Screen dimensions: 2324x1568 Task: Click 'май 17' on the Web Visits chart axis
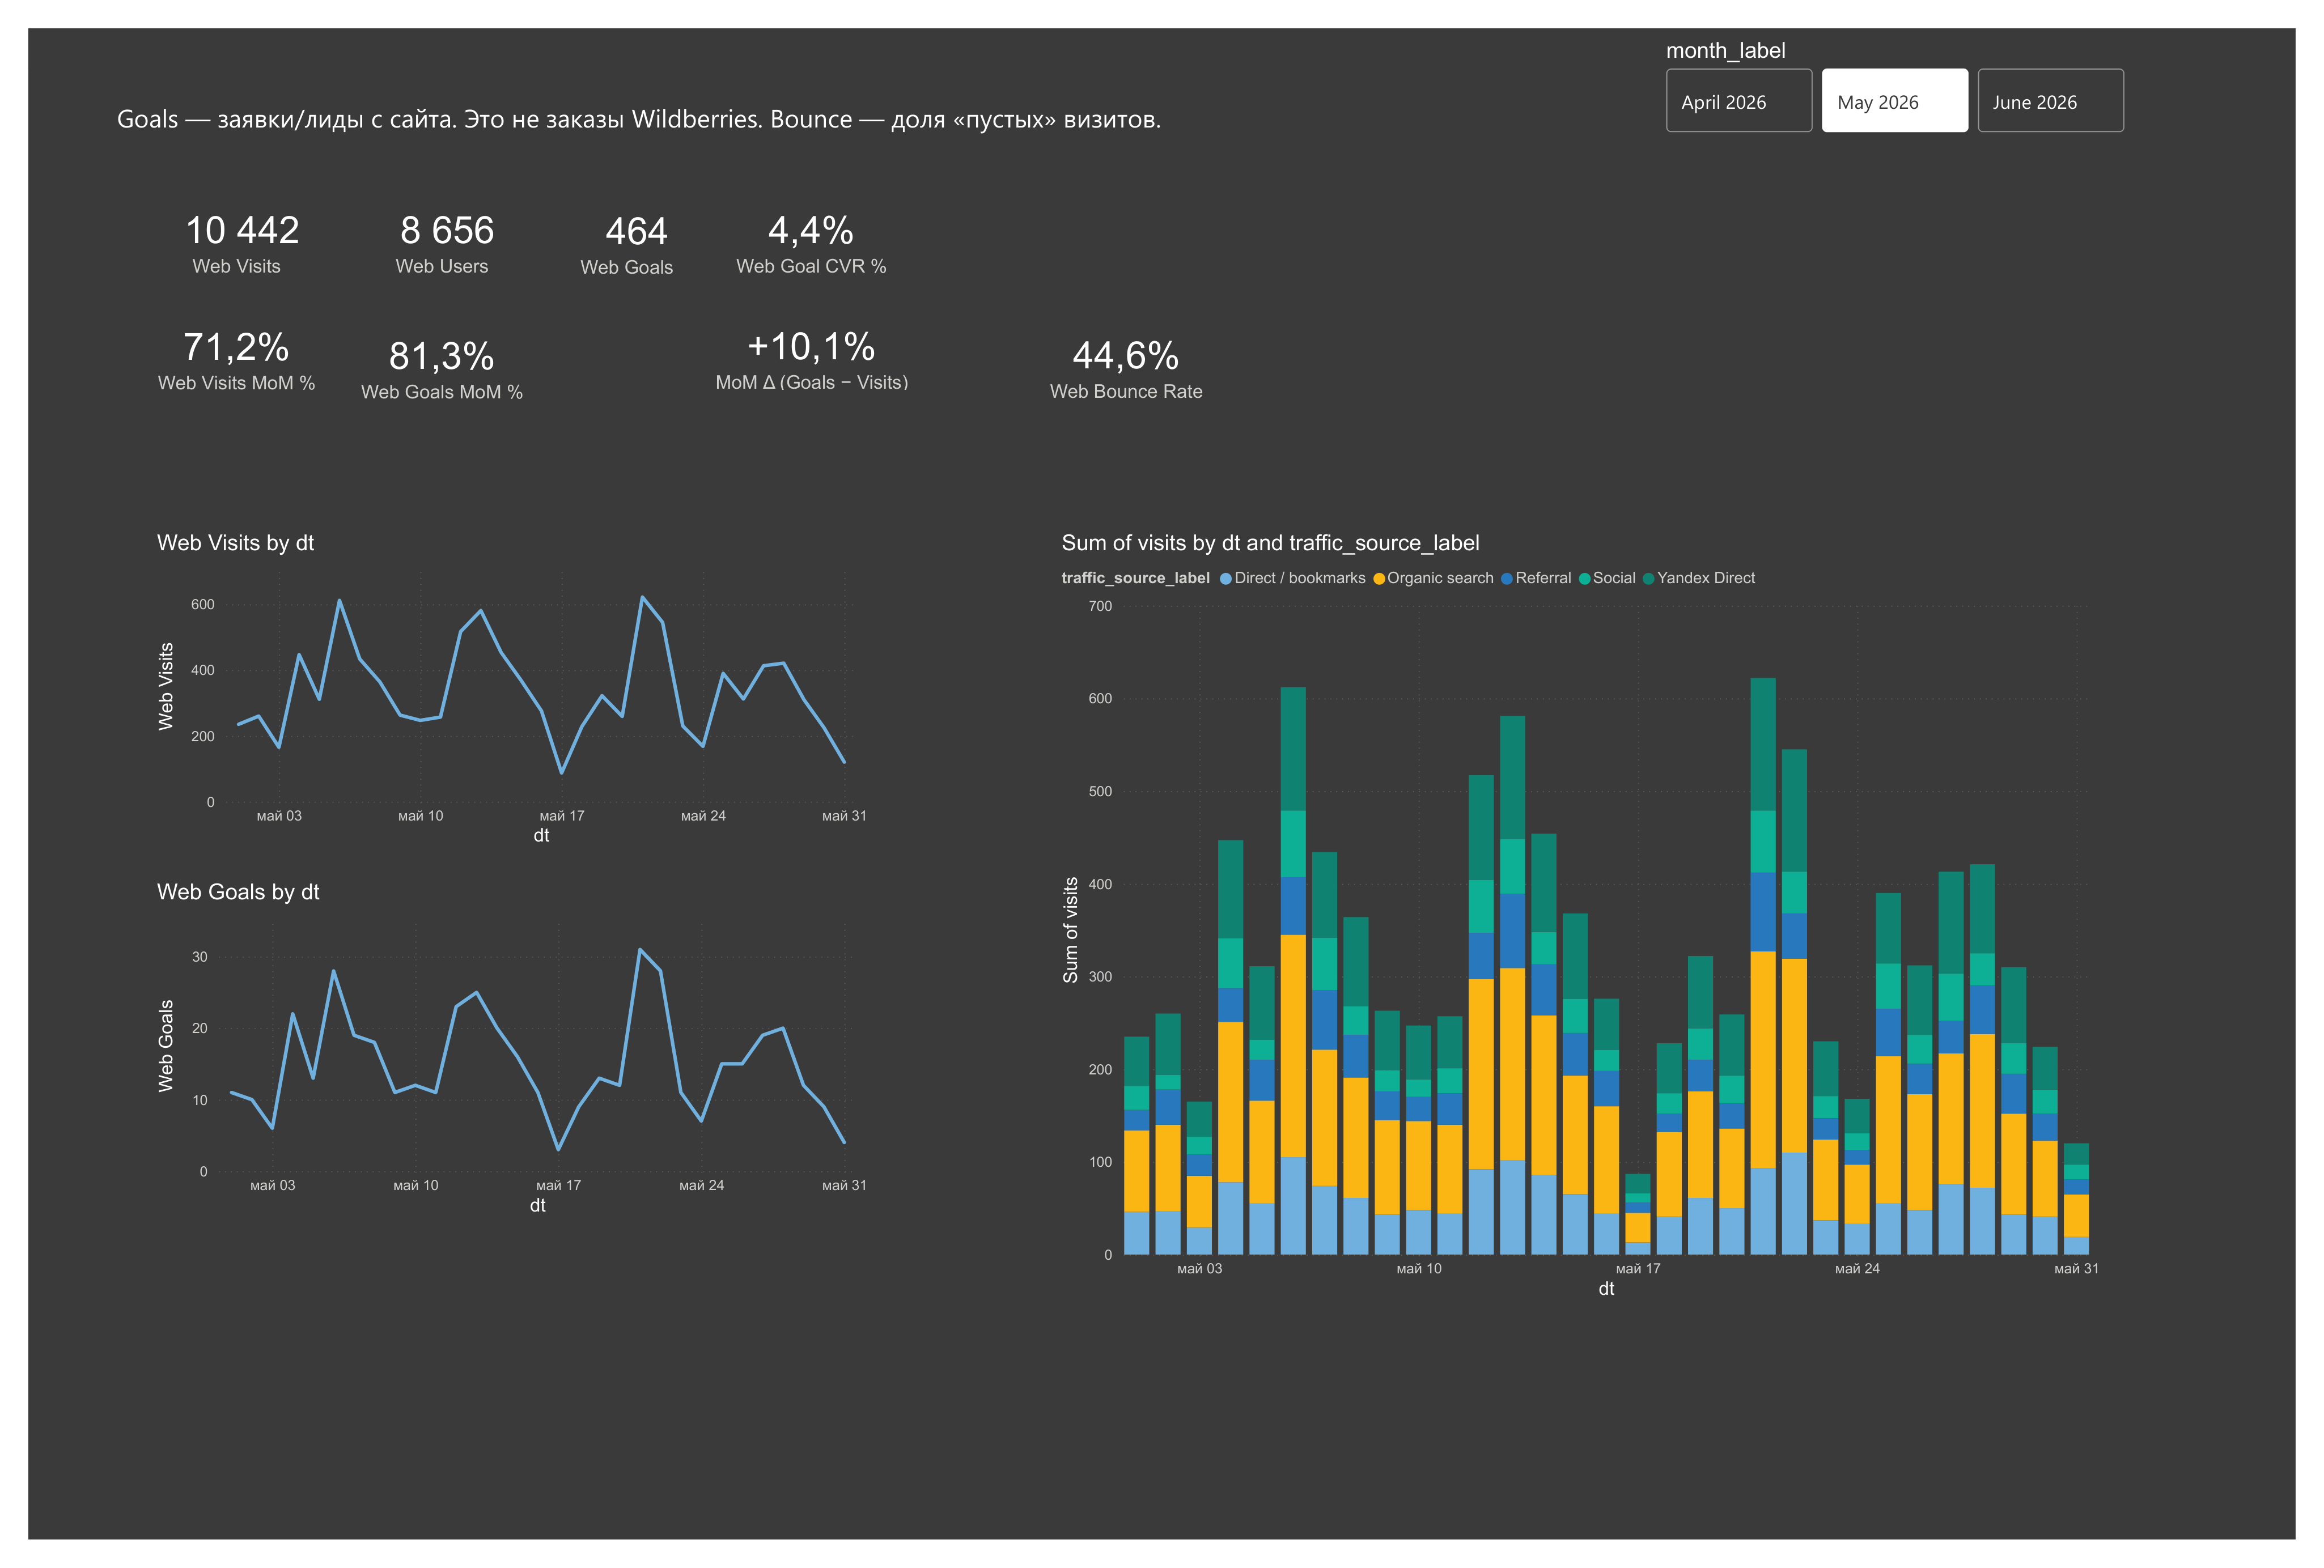coord(562,816)
